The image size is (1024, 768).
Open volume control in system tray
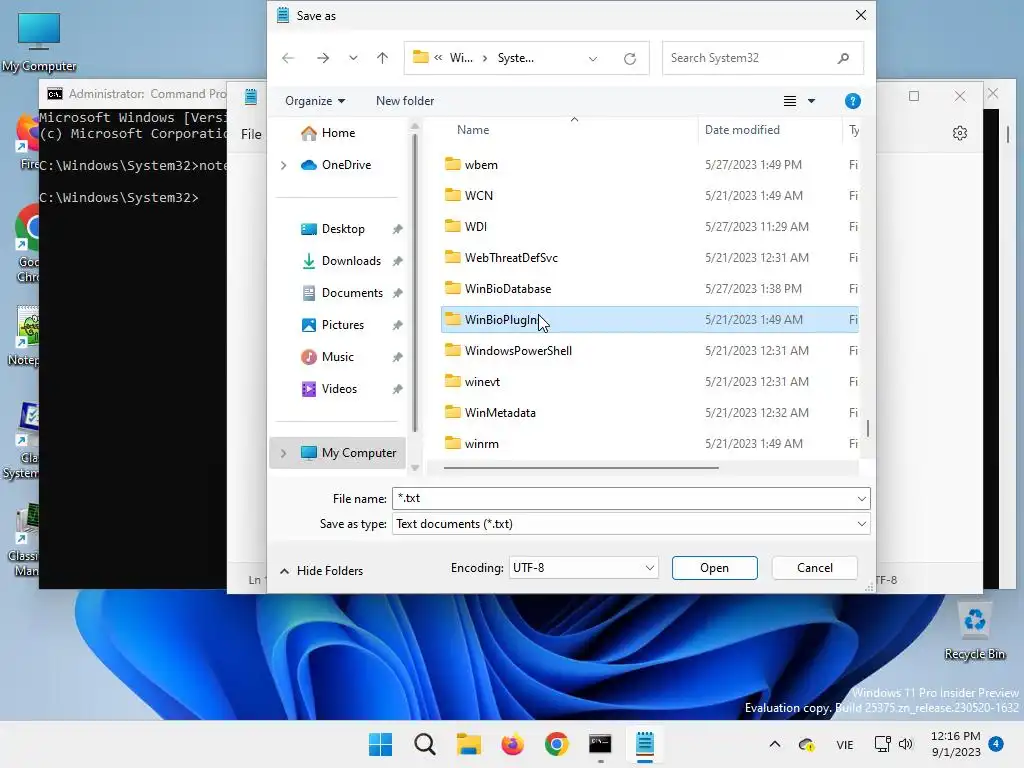(x=905, y=744)
